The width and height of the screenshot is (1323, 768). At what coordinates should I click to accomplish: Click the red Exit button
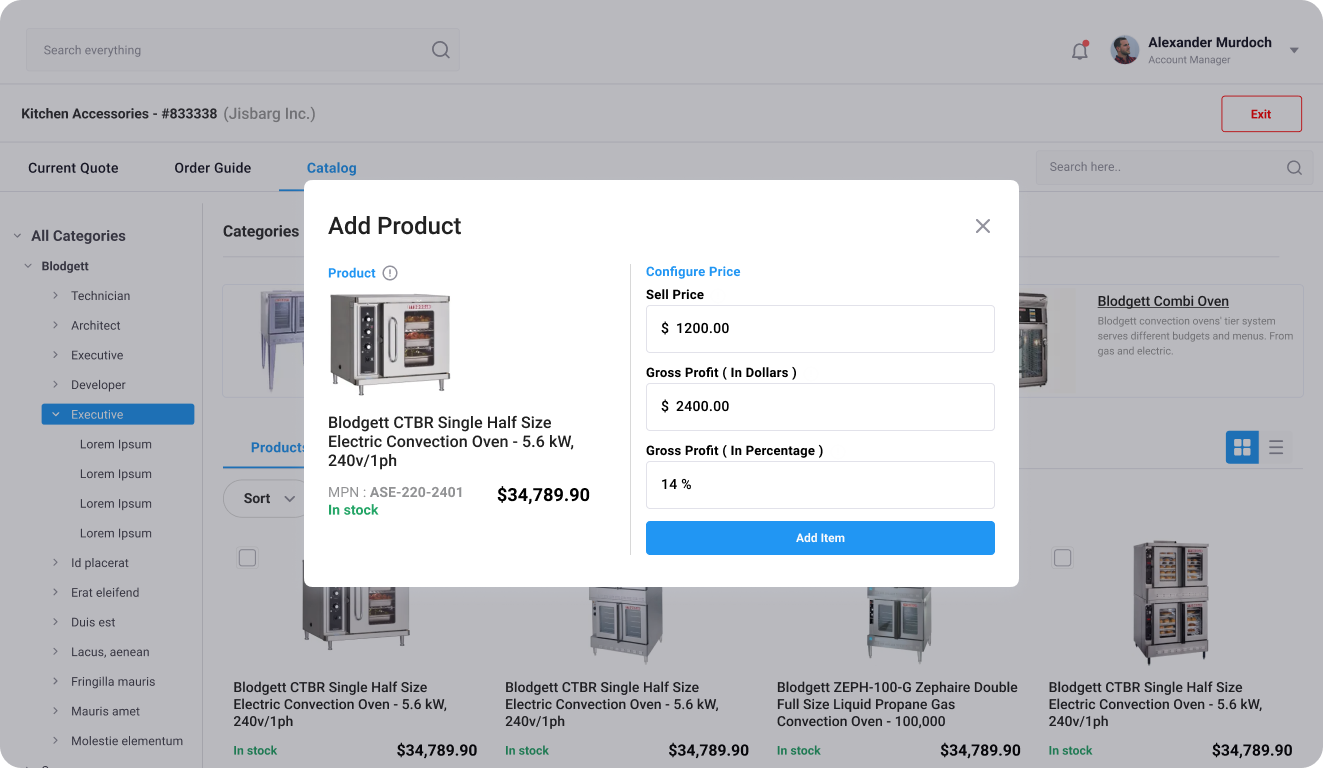1261,114
